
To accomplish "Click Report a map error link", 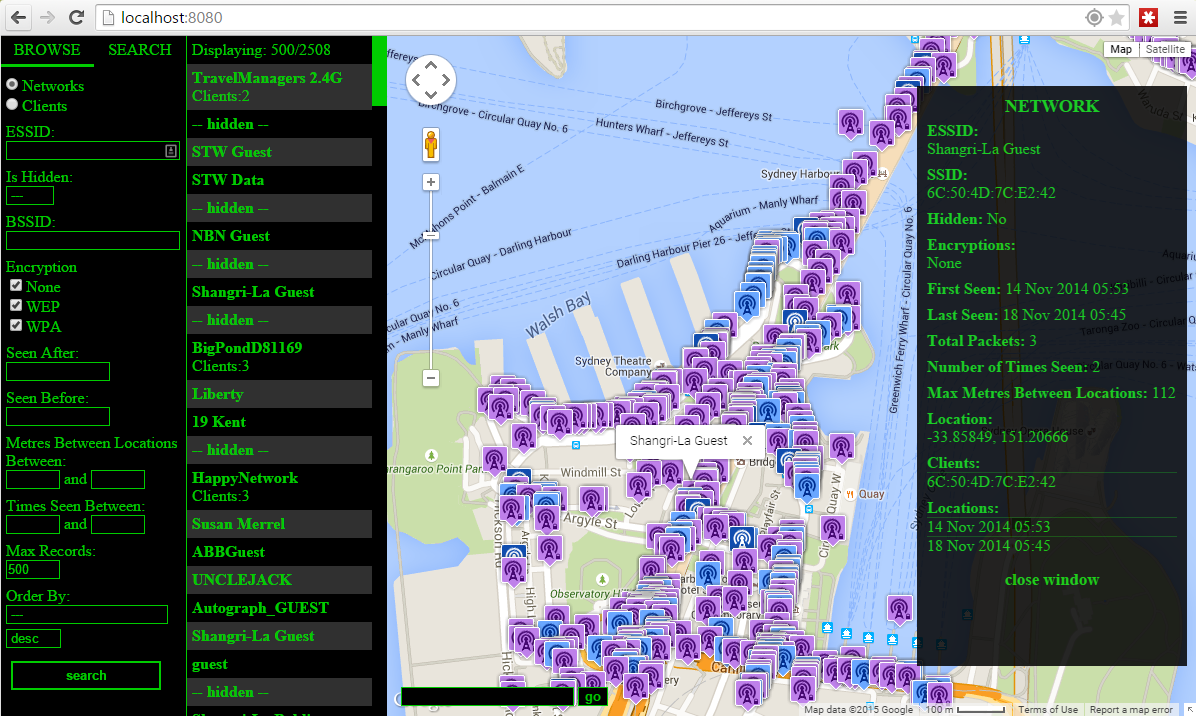I will (x=1131, y=709).
